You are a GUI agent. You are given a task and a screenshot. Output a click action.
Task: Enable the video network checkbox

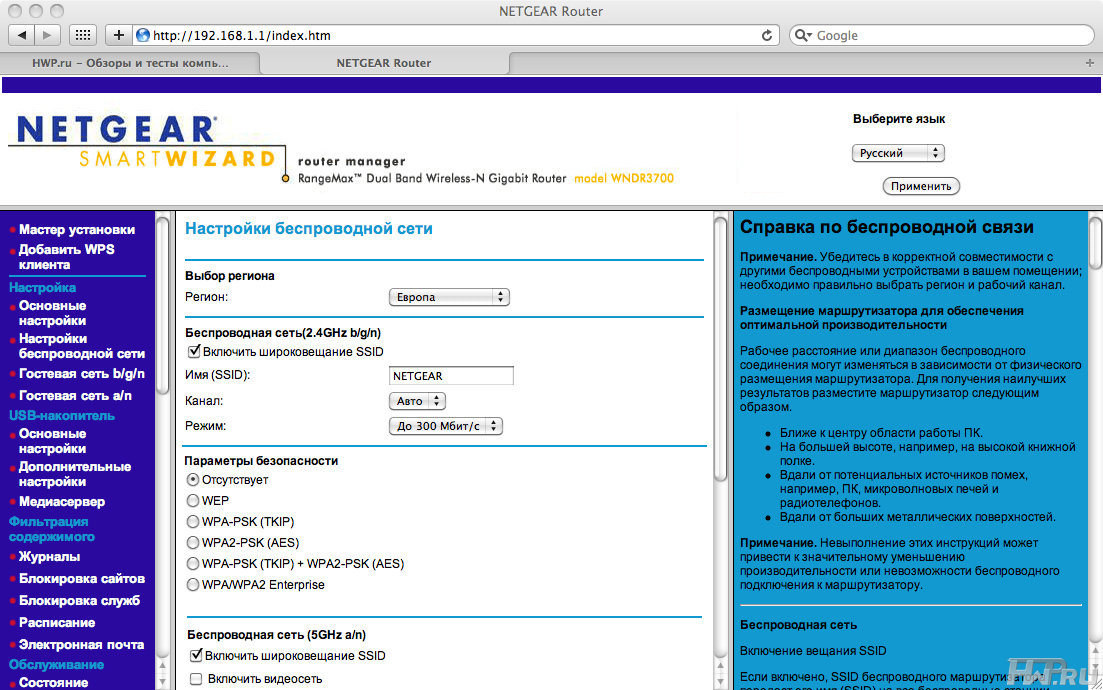click(196, 679)
